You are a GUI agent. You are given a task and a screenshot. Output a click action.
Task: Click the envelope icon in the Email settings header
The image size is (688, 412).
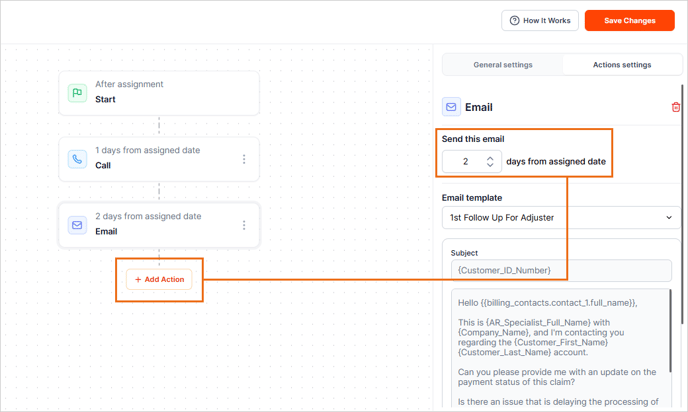(452, 107)
